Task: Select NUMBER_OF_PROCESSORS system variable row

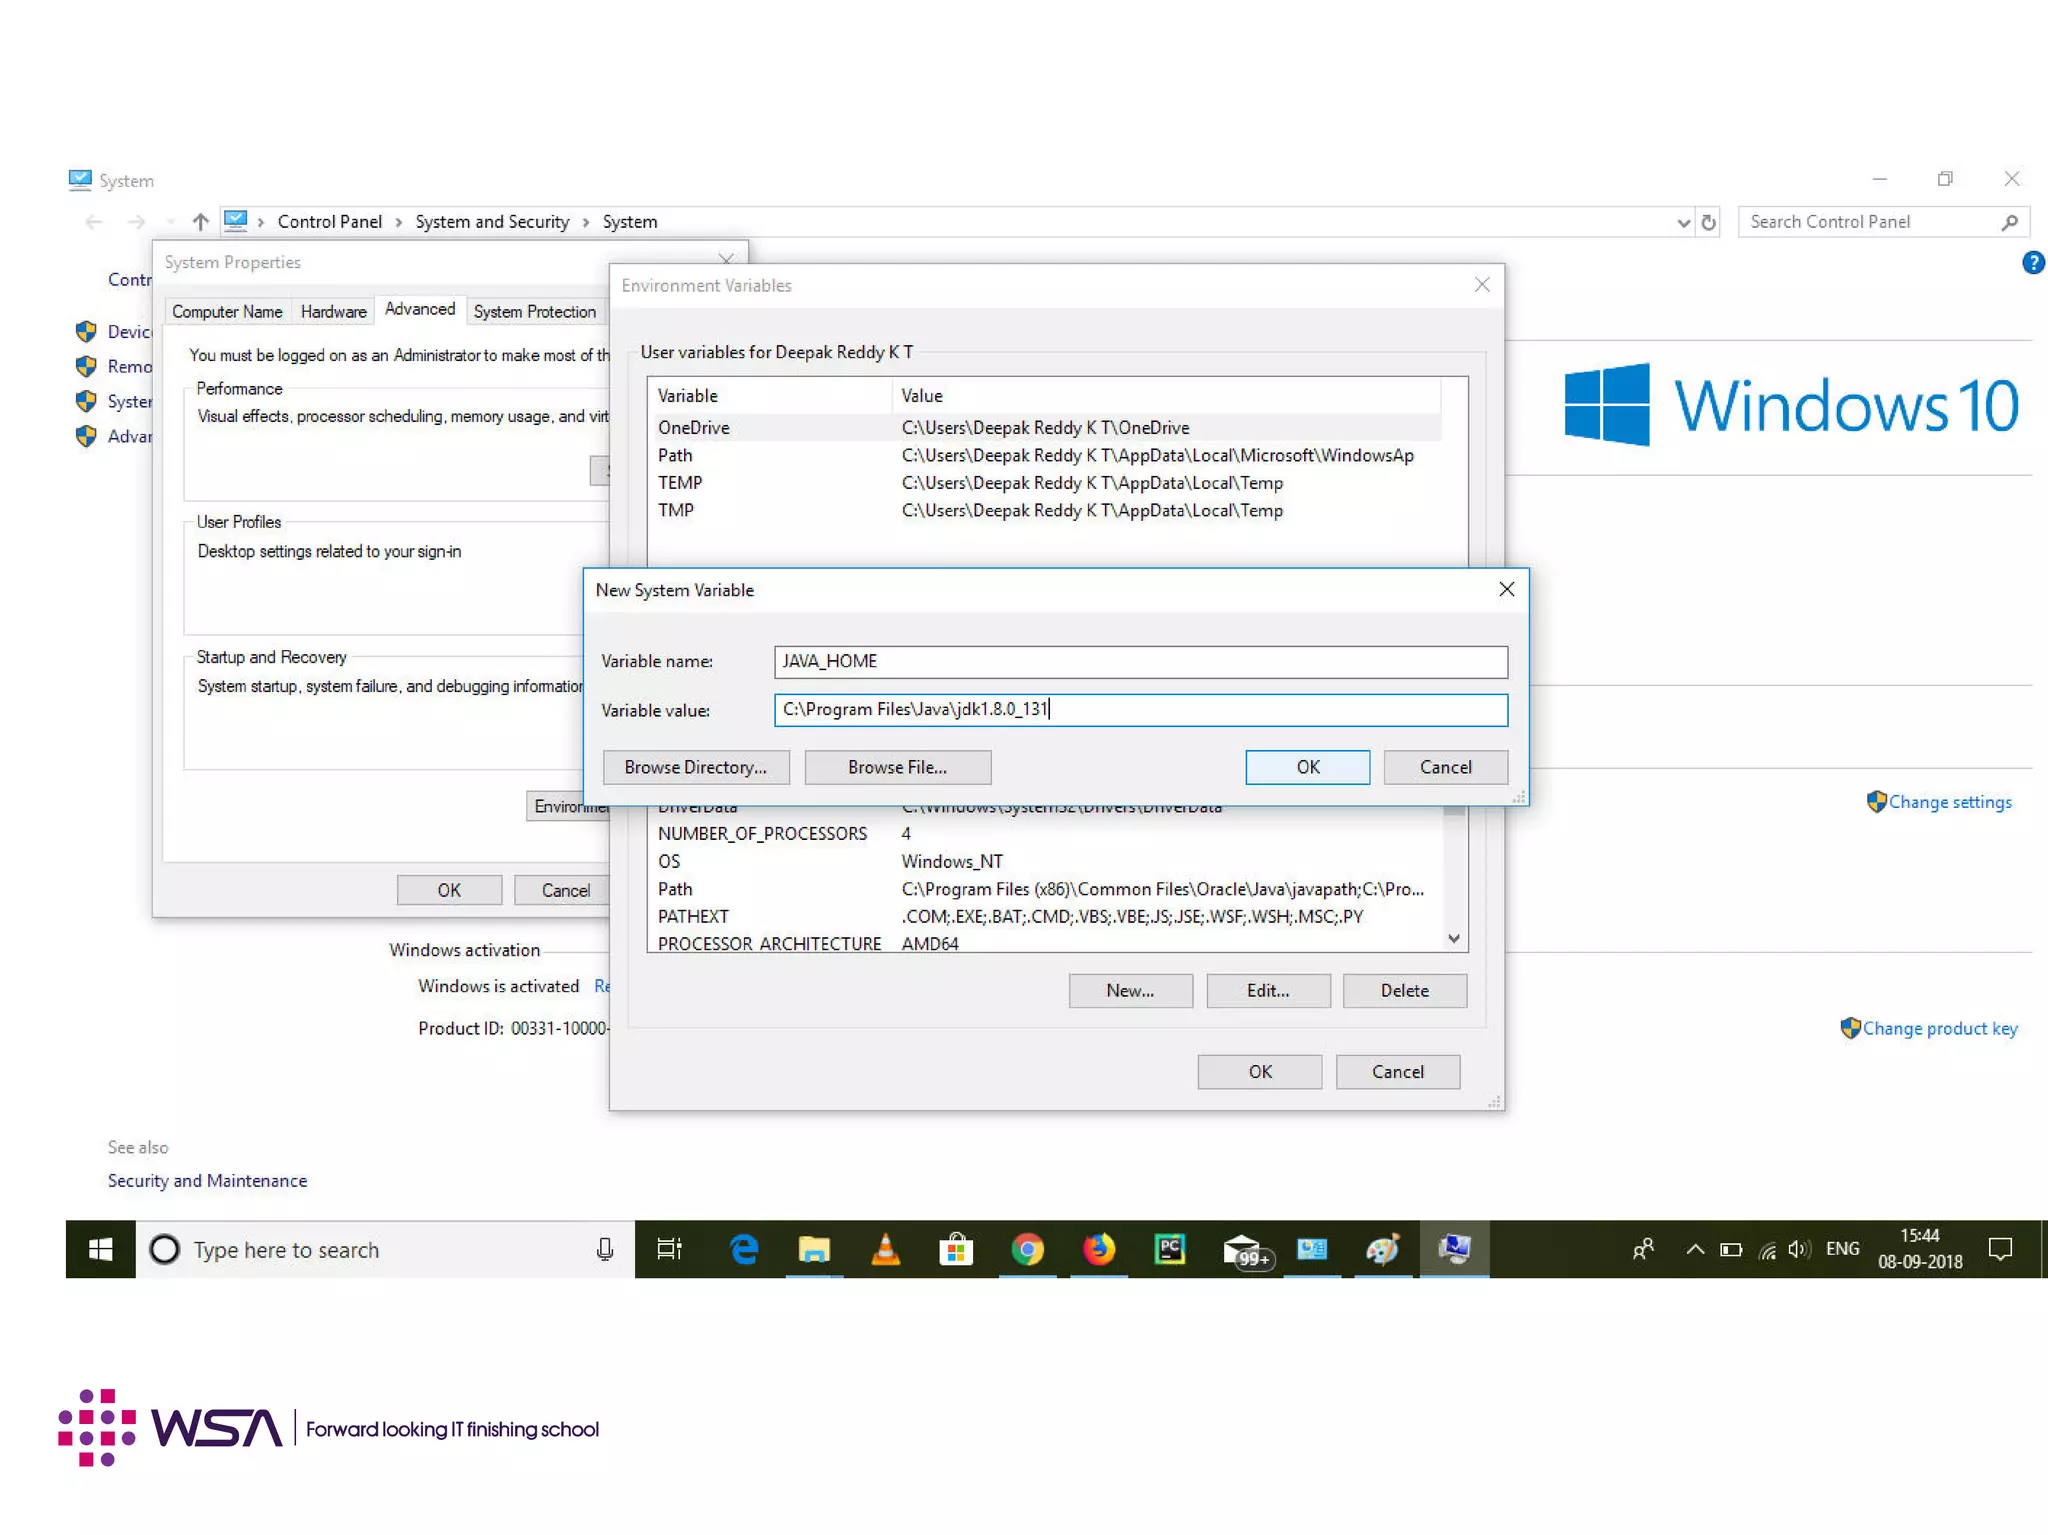Action: (1045, 833)
